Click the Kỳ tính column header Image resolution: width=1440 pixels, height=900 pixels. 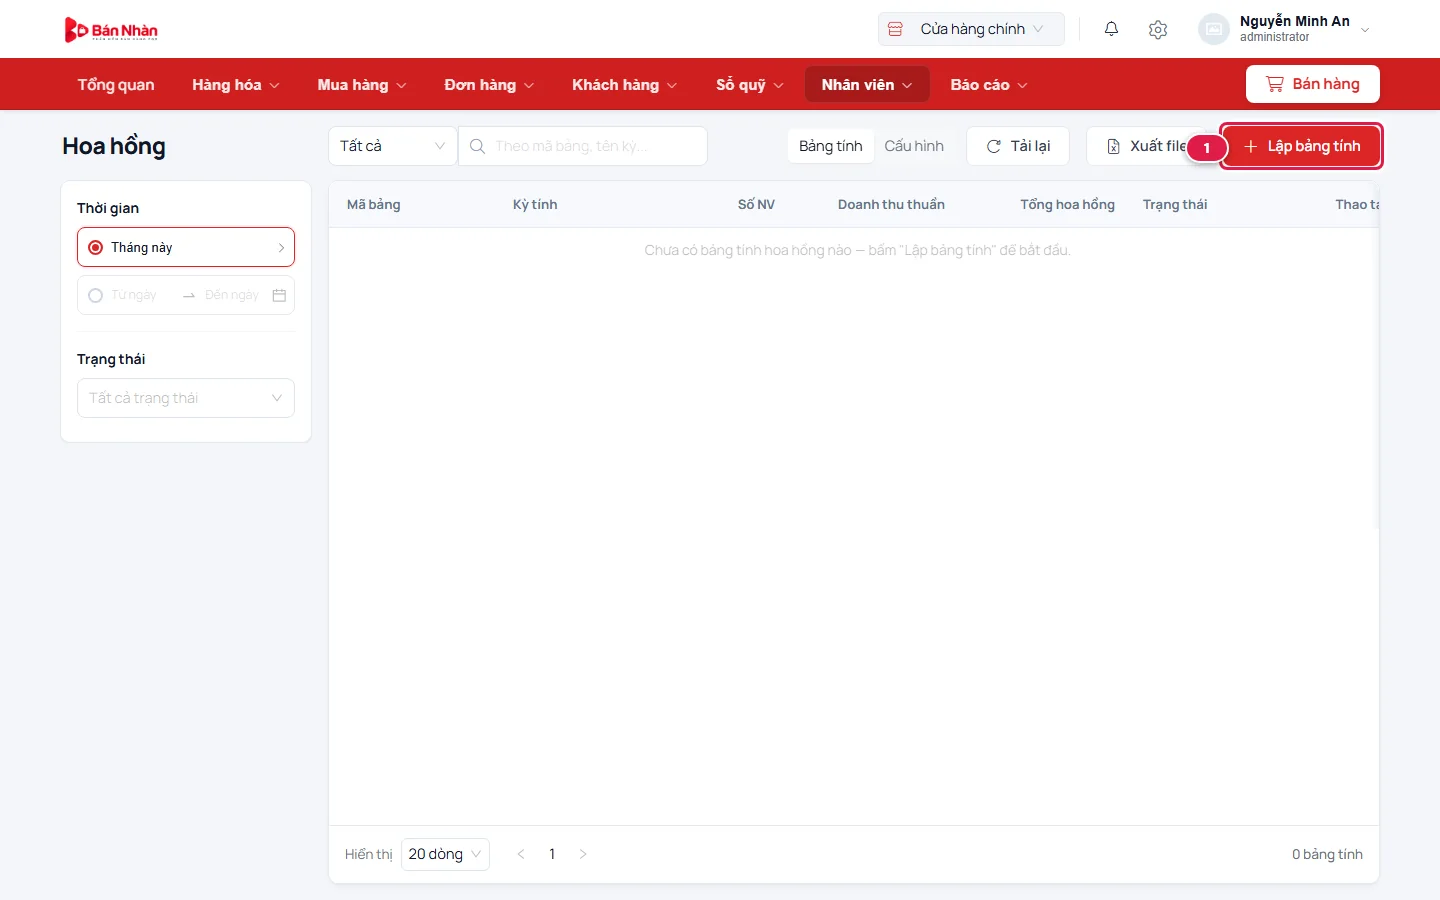click(x=535, y=204)
